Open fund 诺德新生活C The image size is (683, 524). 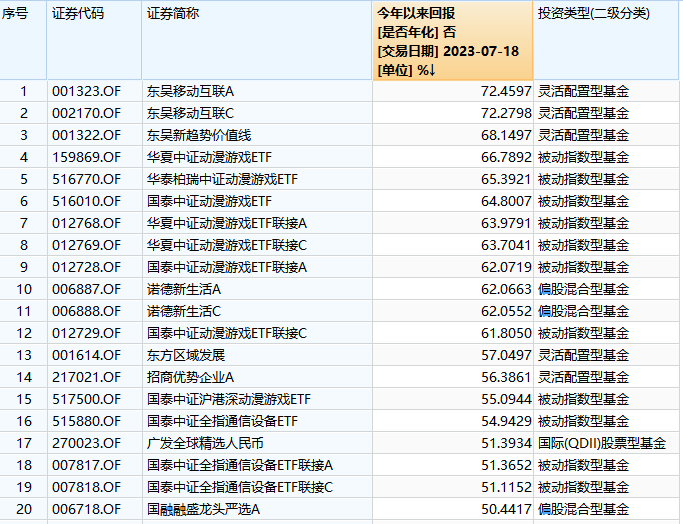(x=184, y=311)
